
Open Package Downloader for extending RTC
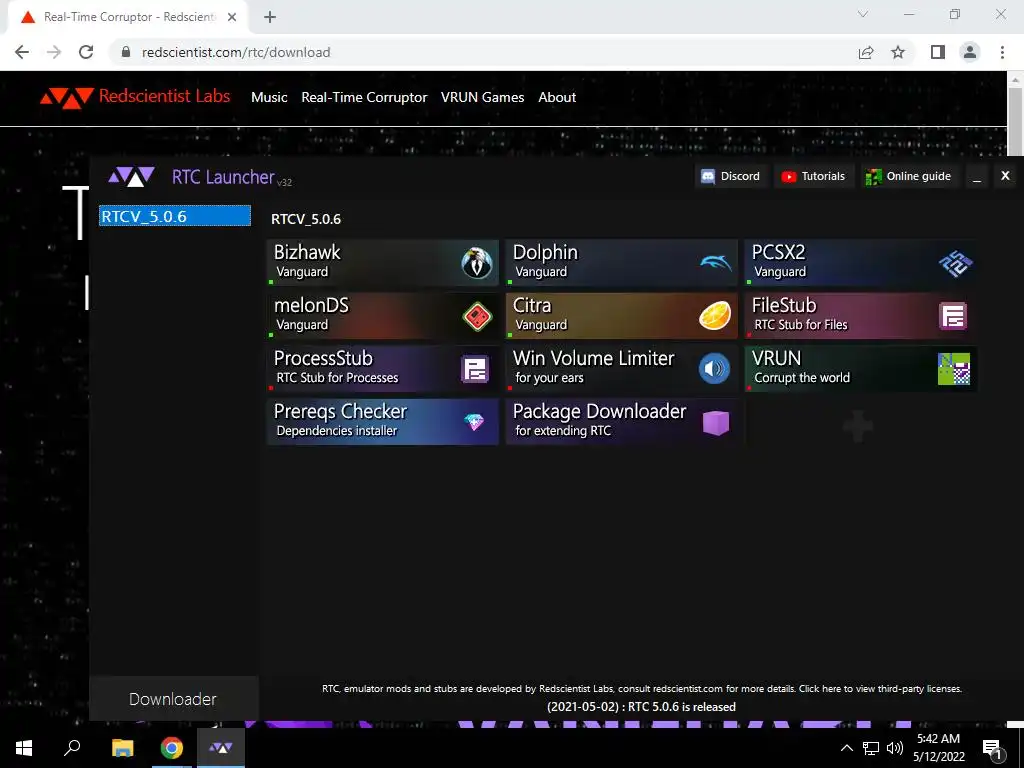pyautogui.click(x=622, y=422)
